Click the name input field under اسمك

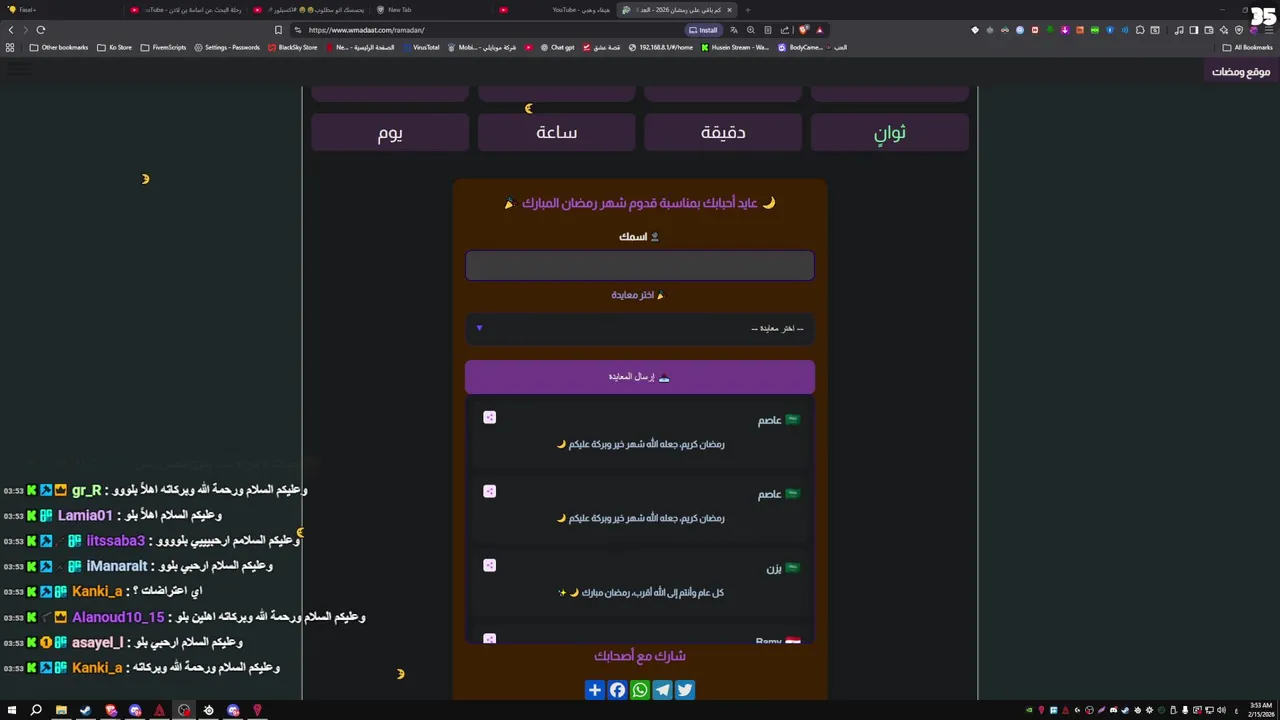pyautogui.click(x=640, y=265)
